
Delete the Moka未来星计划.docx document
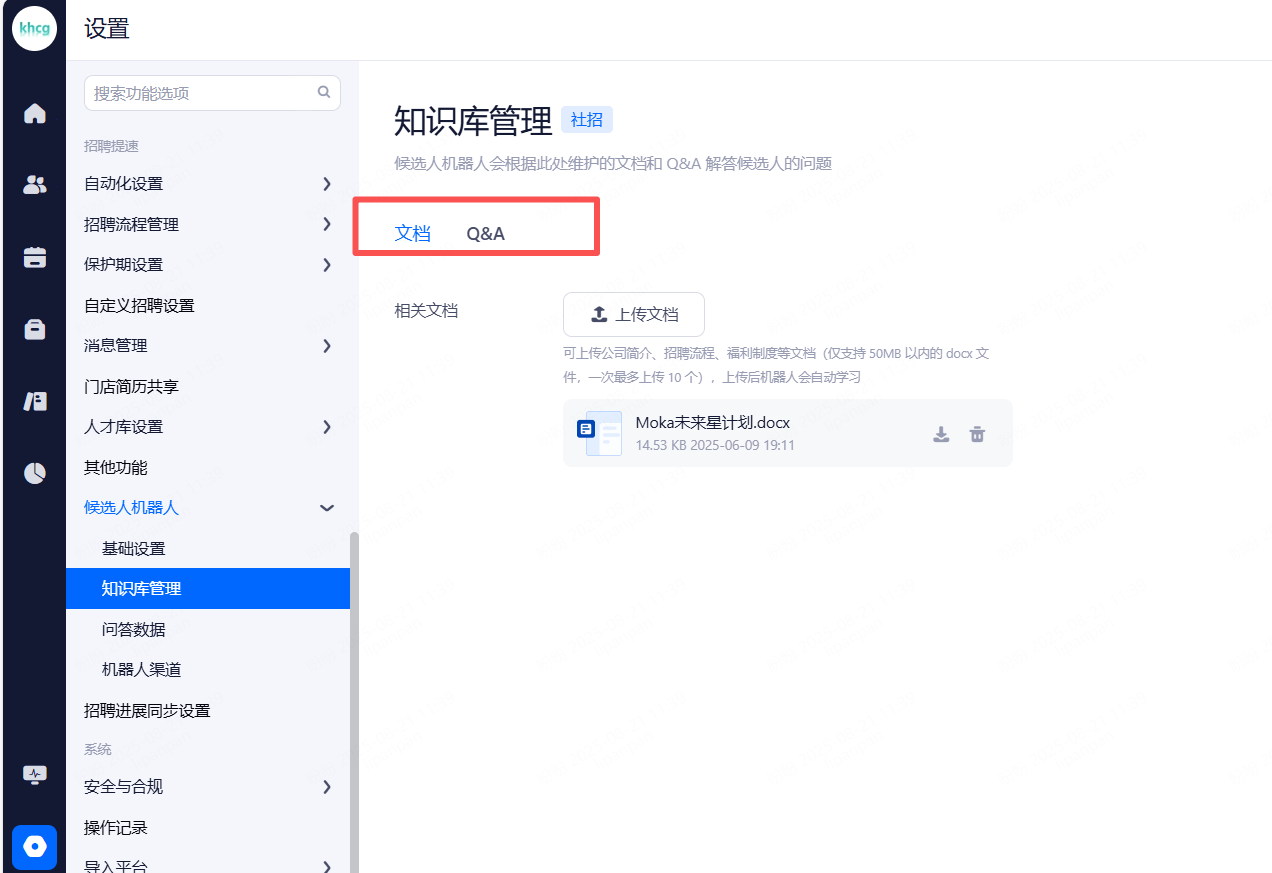977,434
